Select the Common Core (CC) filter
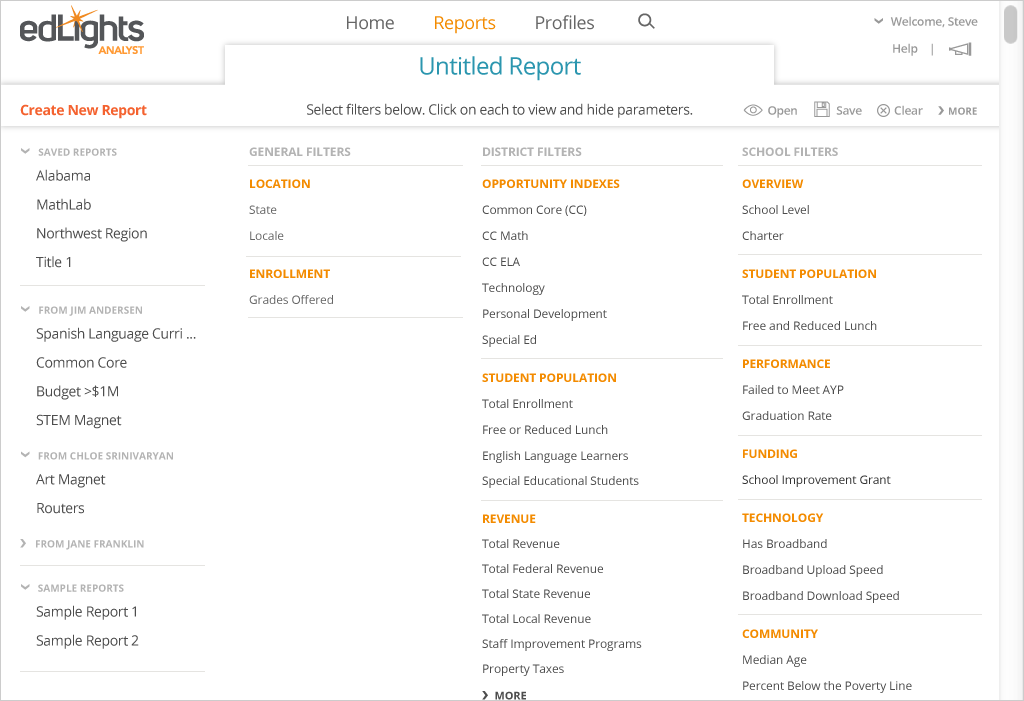 tap(534, 210)
